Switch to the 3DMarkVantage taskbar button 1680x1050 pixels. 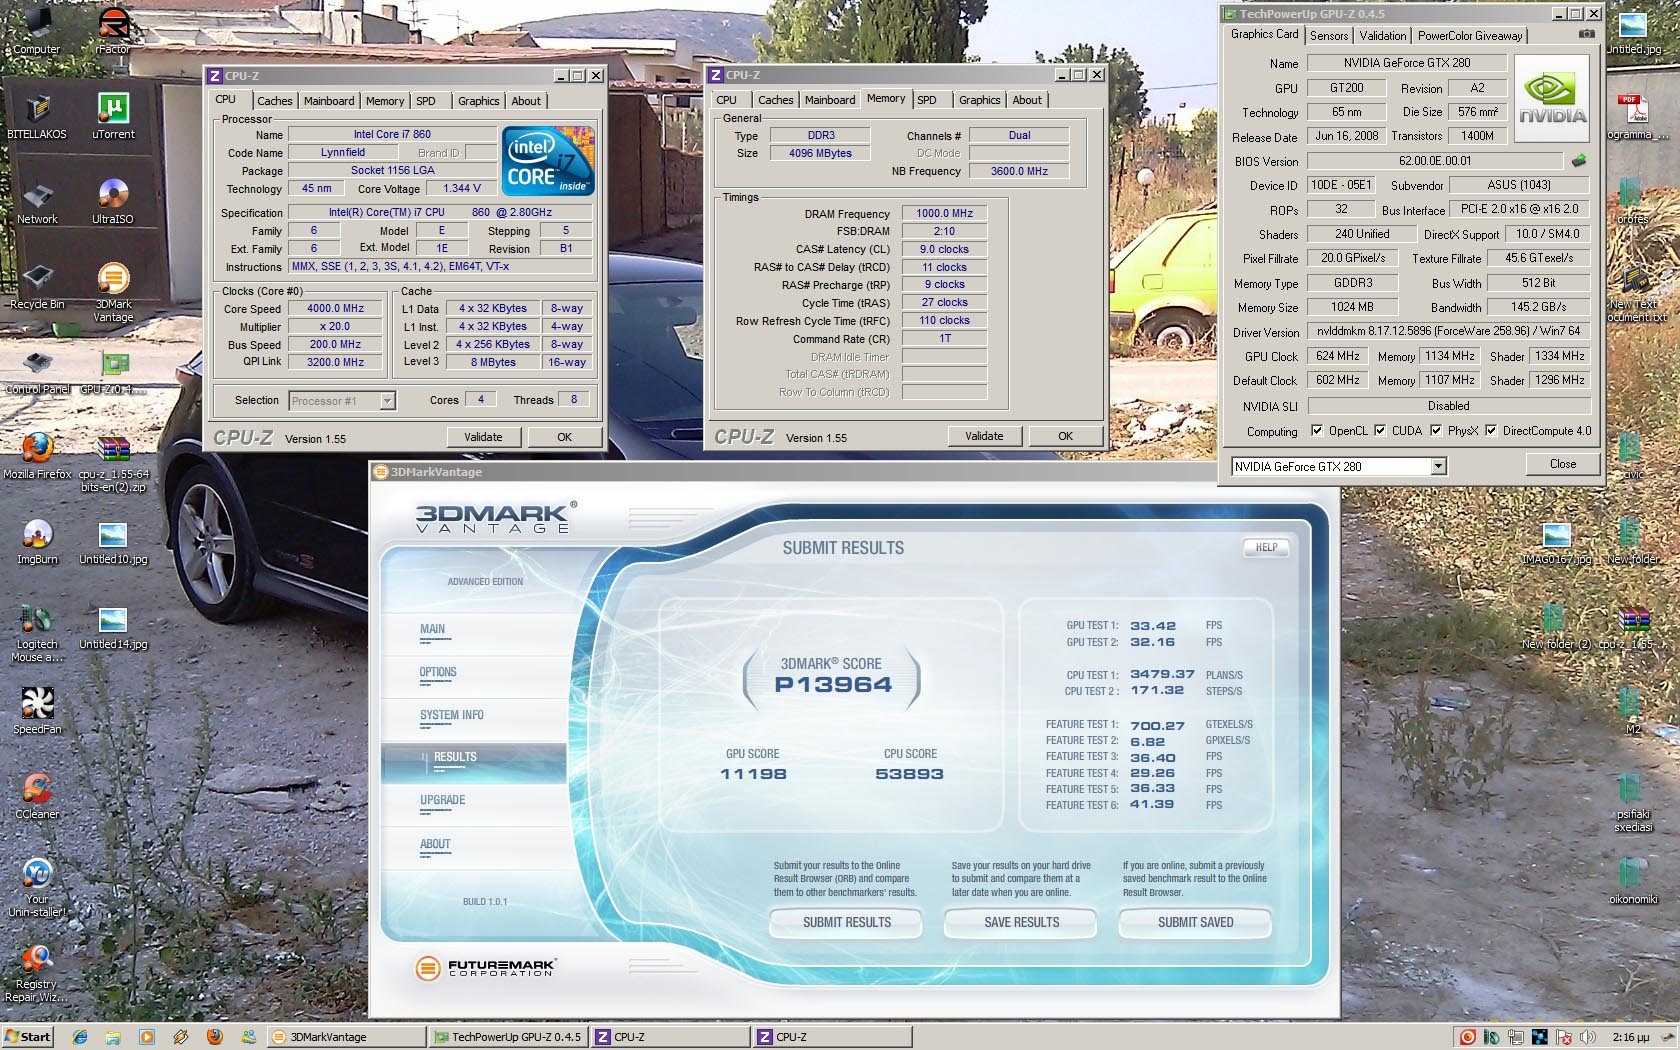(346, 1037)
